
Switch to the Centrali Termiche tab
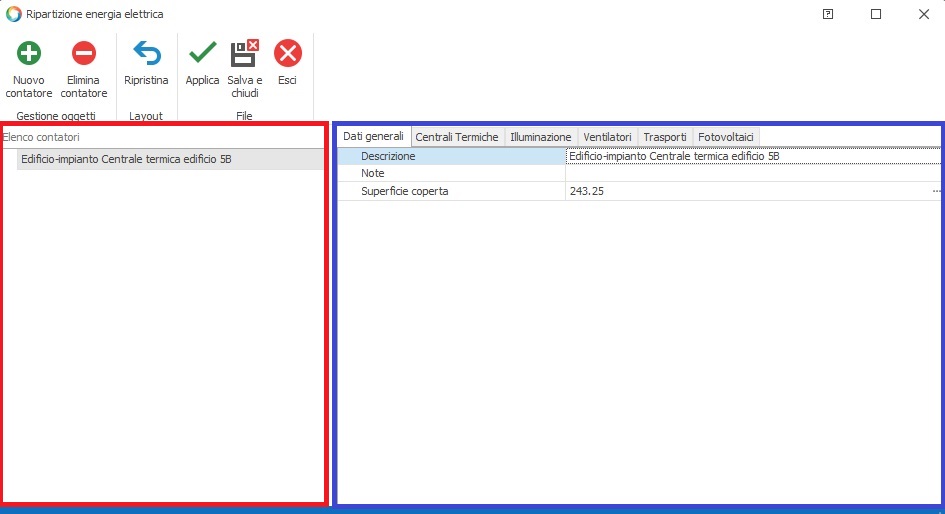tap(456, 137)
